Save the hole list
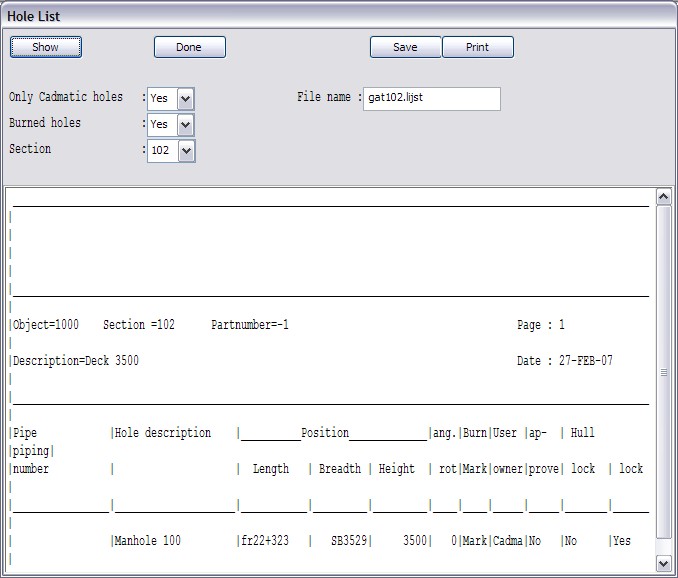The width and height of the screenshot is (678, 578). pos(405,47)
